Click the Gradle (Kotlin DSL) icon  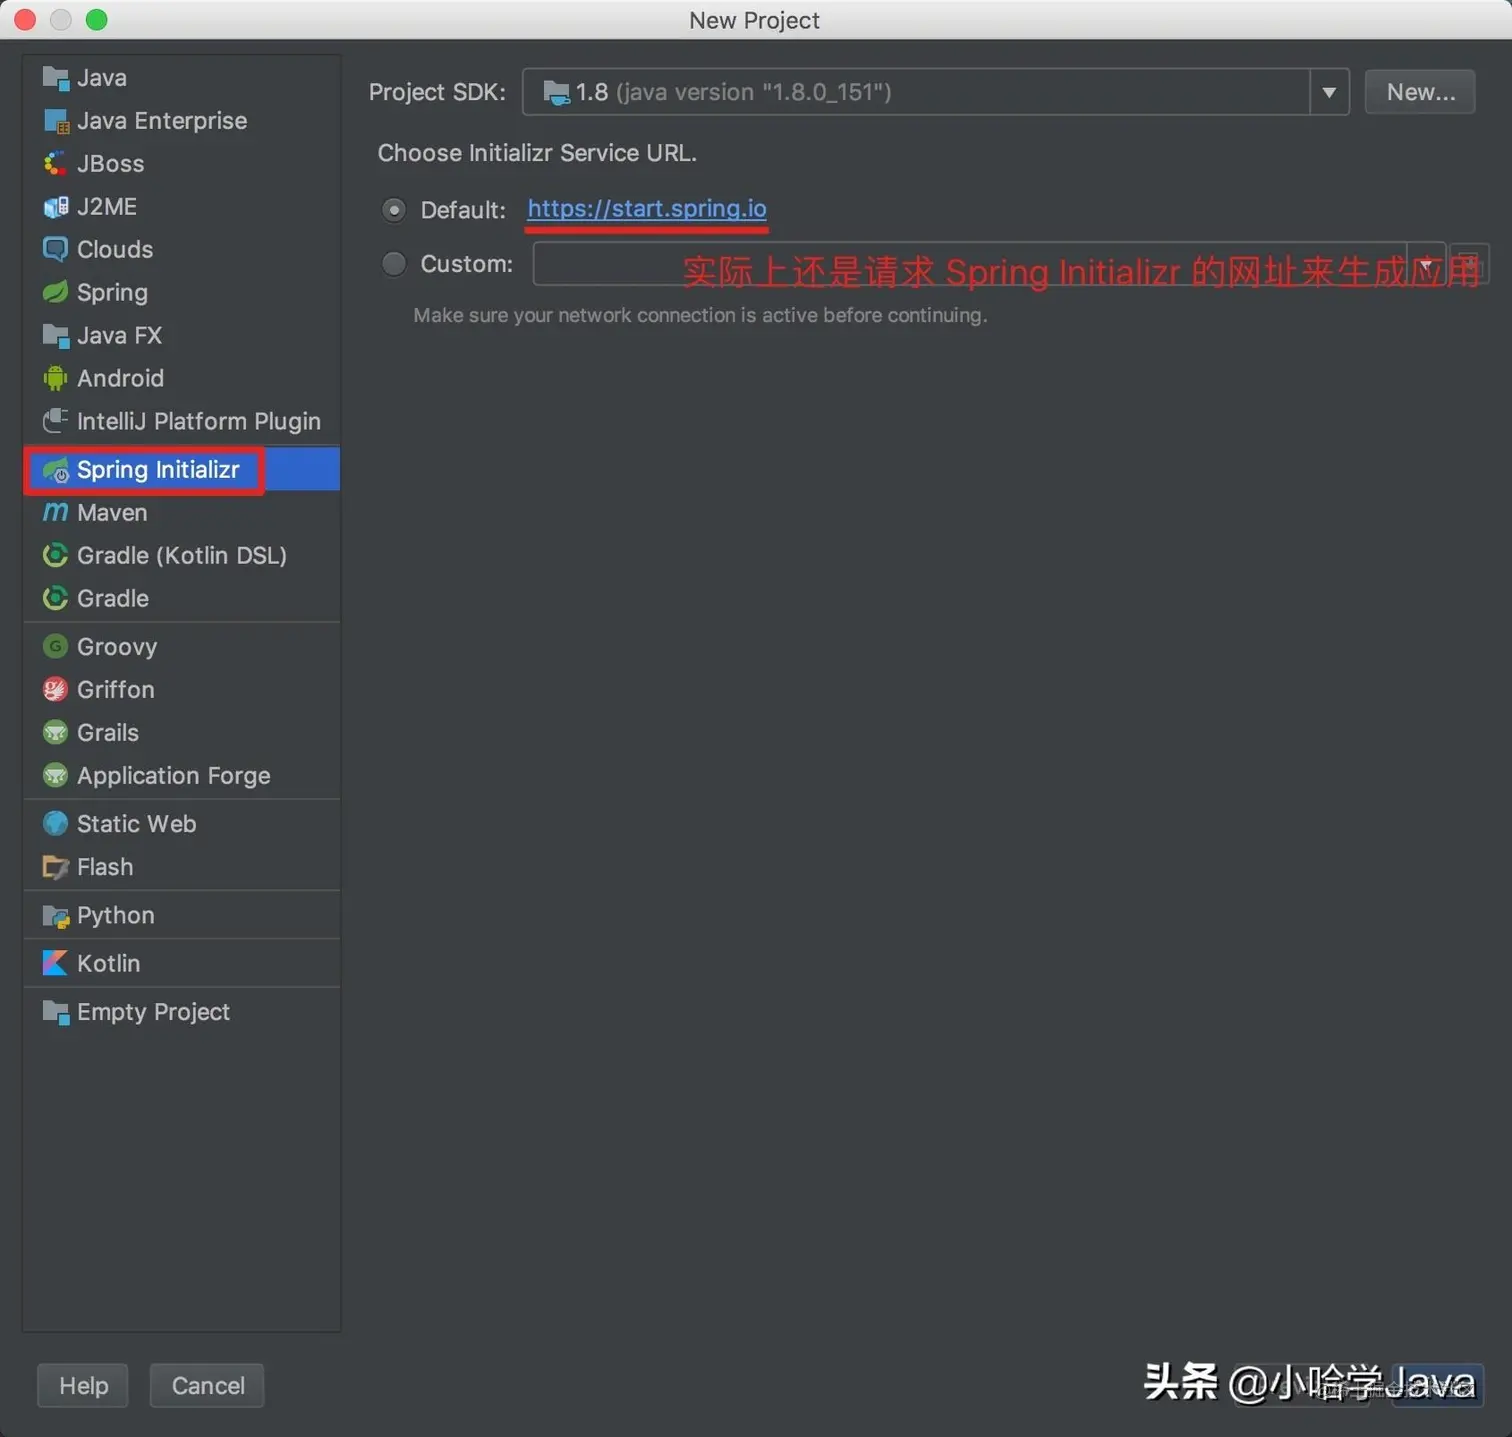tap(56, 555)
